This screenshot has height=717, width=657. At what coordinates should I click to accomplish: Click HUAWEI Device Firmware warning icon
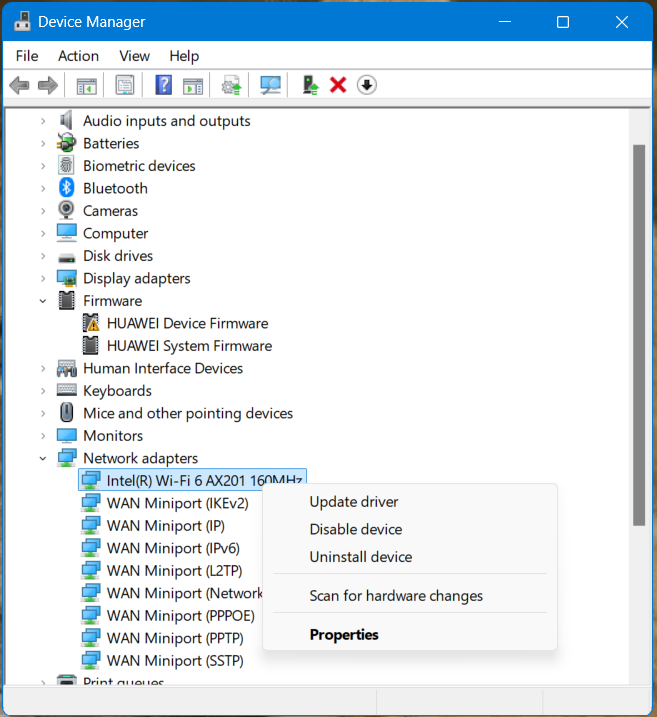(91, 323)
